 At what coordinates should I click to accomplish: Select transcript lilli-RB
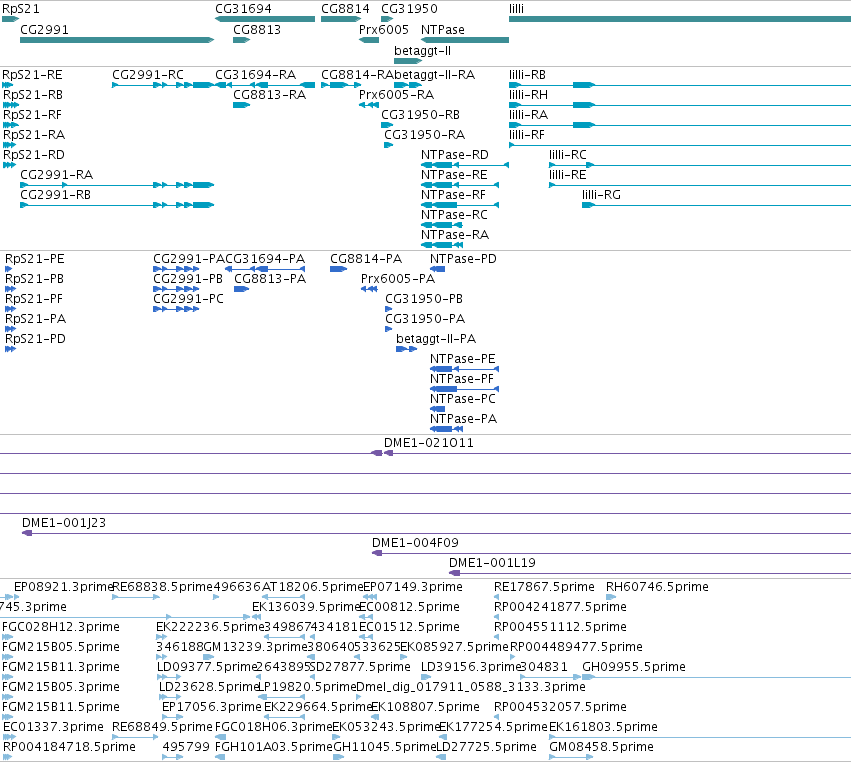tap(528, 74)
